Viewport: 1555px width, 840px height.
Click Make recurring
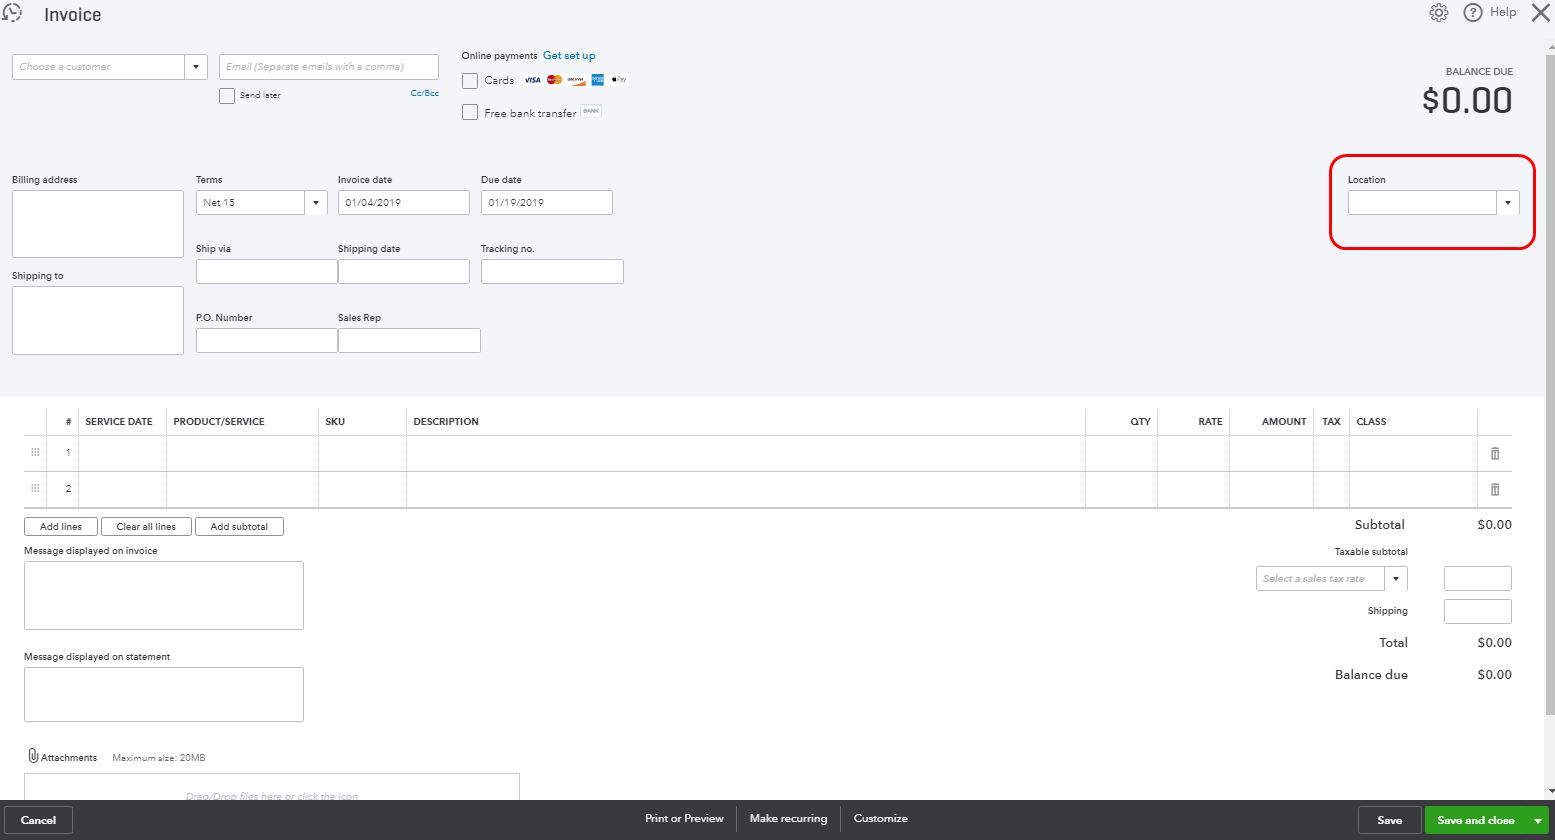pos(788,818)
